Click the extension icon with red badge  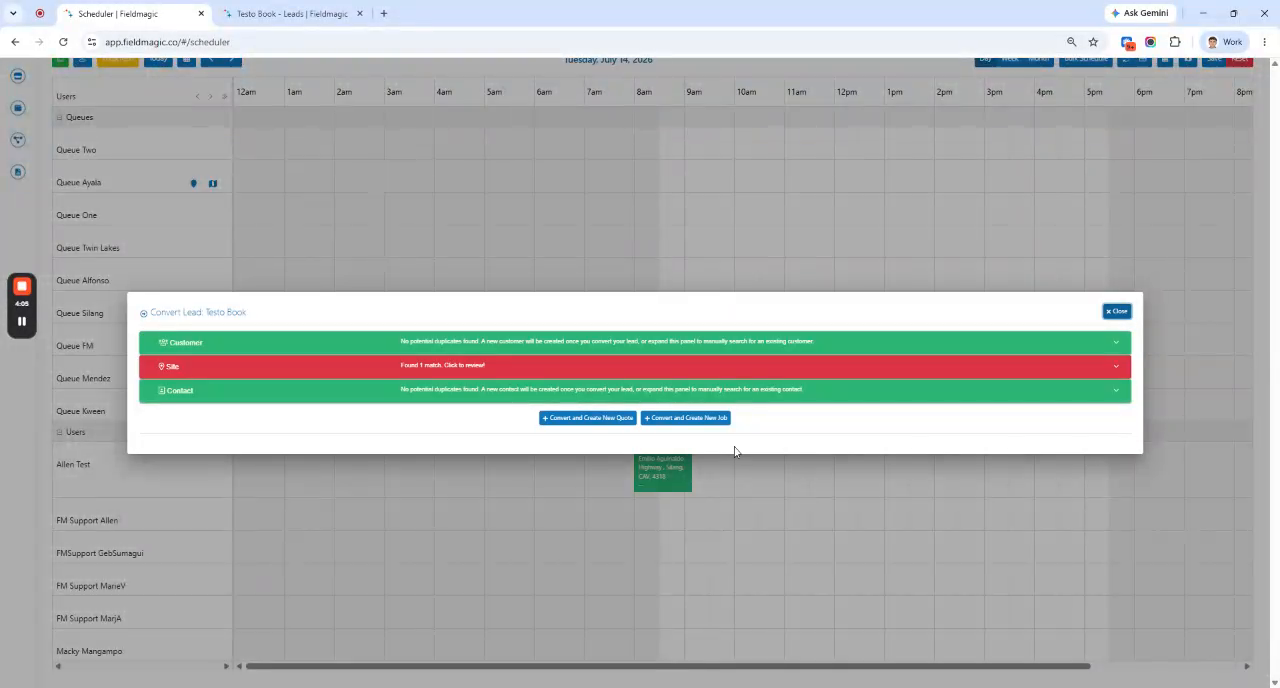(x=1127, y=42)
